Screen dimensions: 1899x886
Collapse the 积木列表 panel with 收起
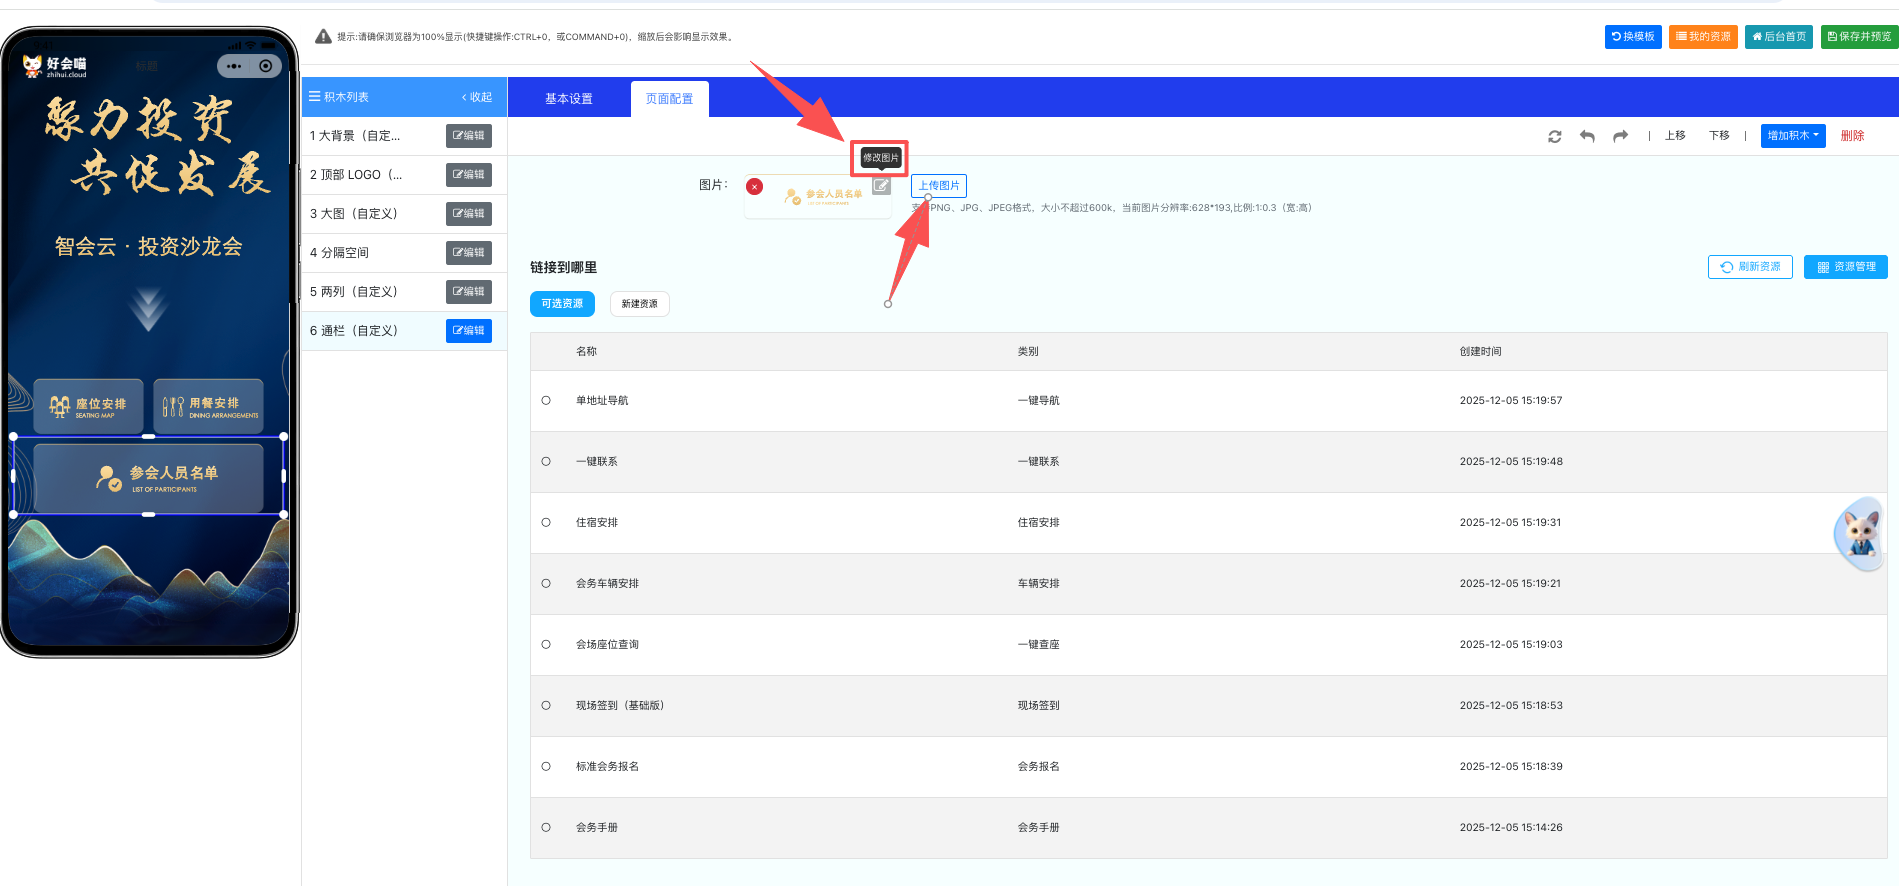[477, 97]
